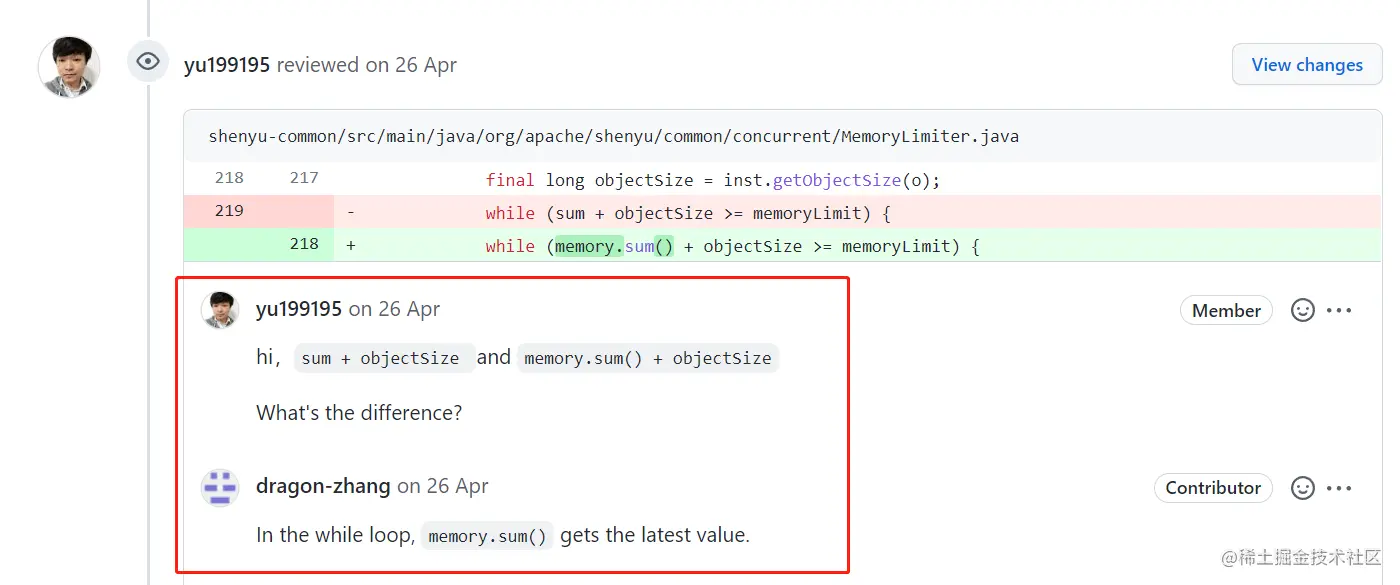
Task: Open the MemoryLimiter.java file path link
Action: 613,136
